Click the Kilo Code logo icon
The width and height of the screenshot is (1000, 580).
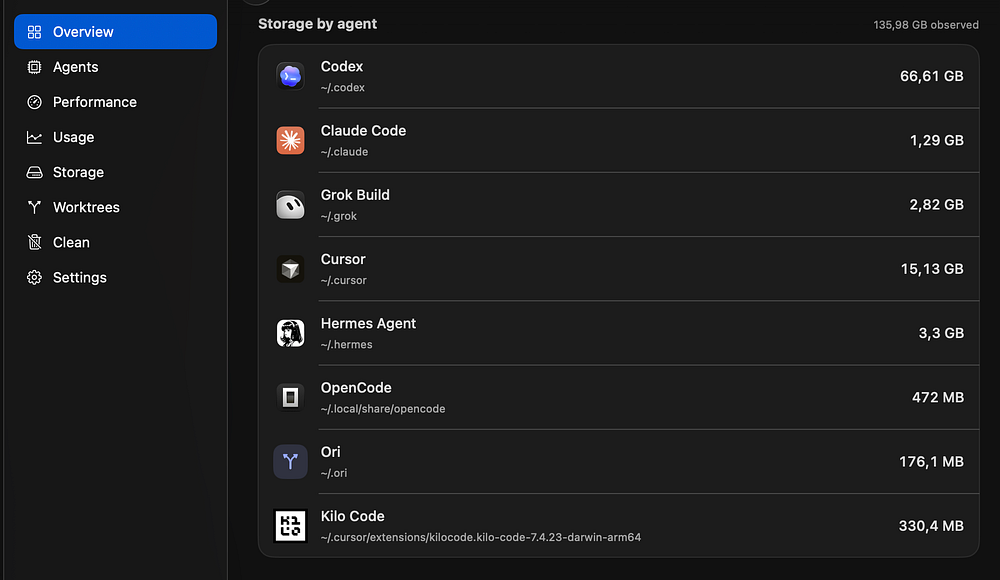(290, 526)
